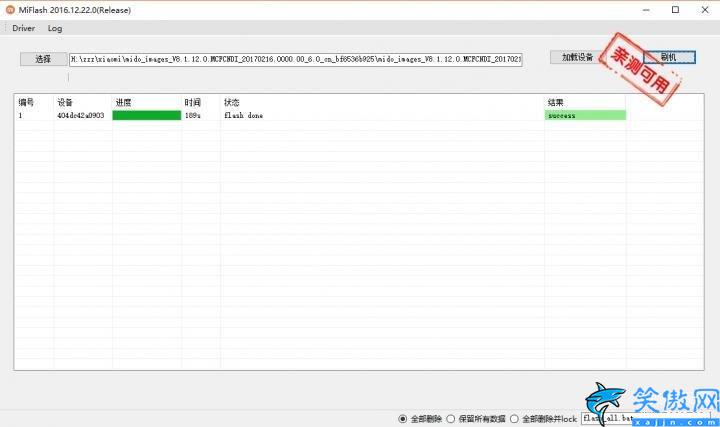
Task: Click the 设备 column header
Action: click(65, 102)
